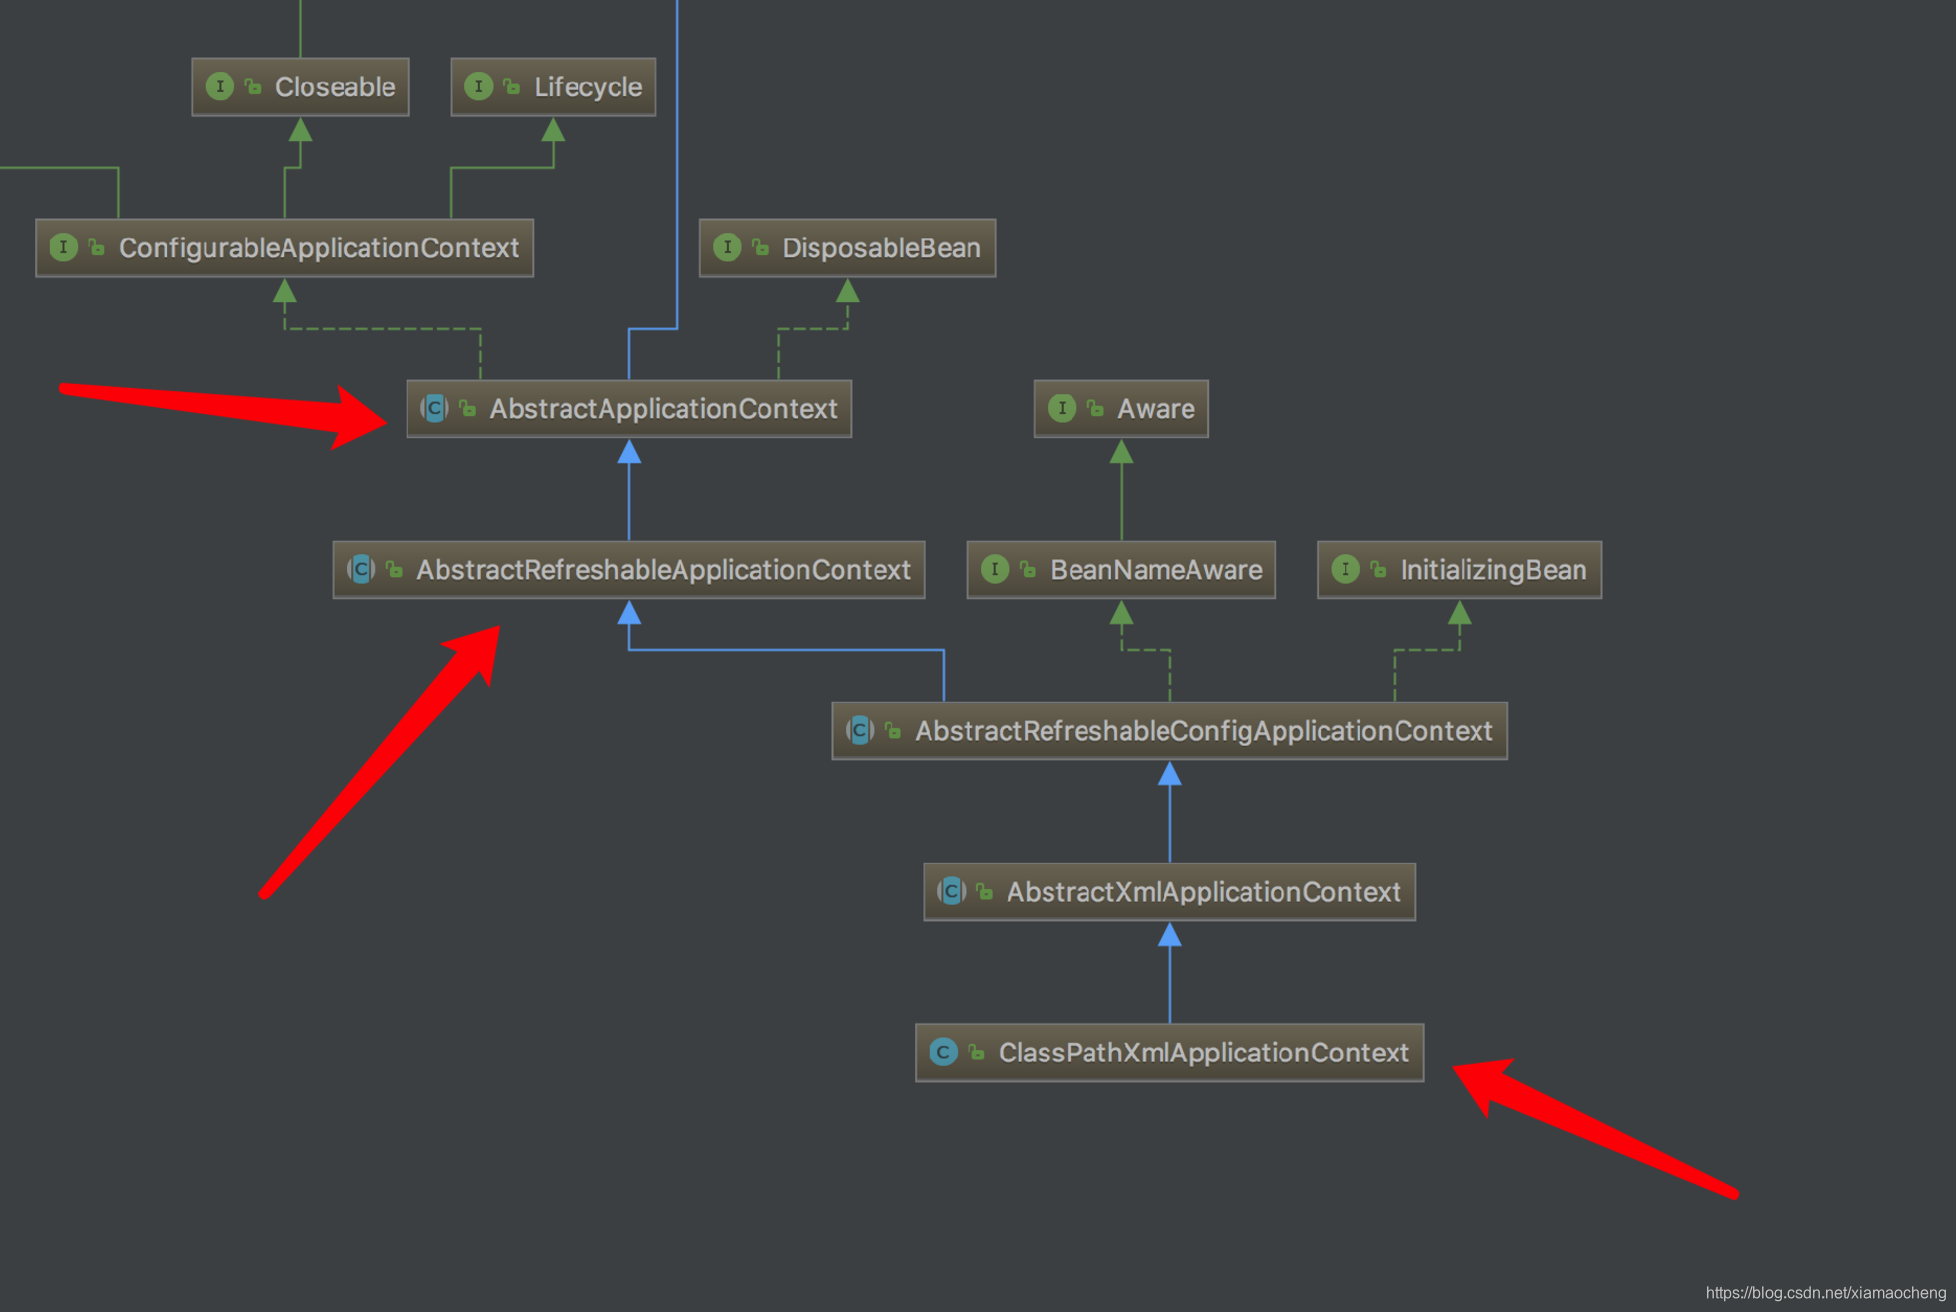
Task: Select the BeanNameAware interface node
Action: [1155, 570]
